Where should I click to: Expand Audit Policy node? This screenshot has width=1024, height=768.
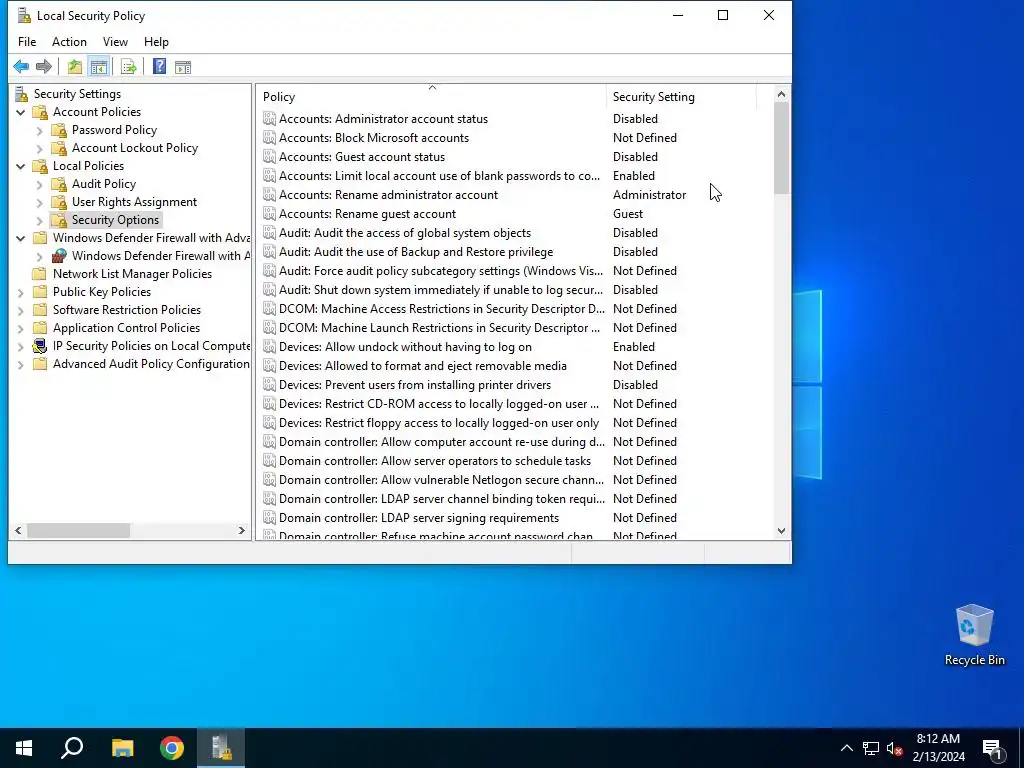[39, 184]
